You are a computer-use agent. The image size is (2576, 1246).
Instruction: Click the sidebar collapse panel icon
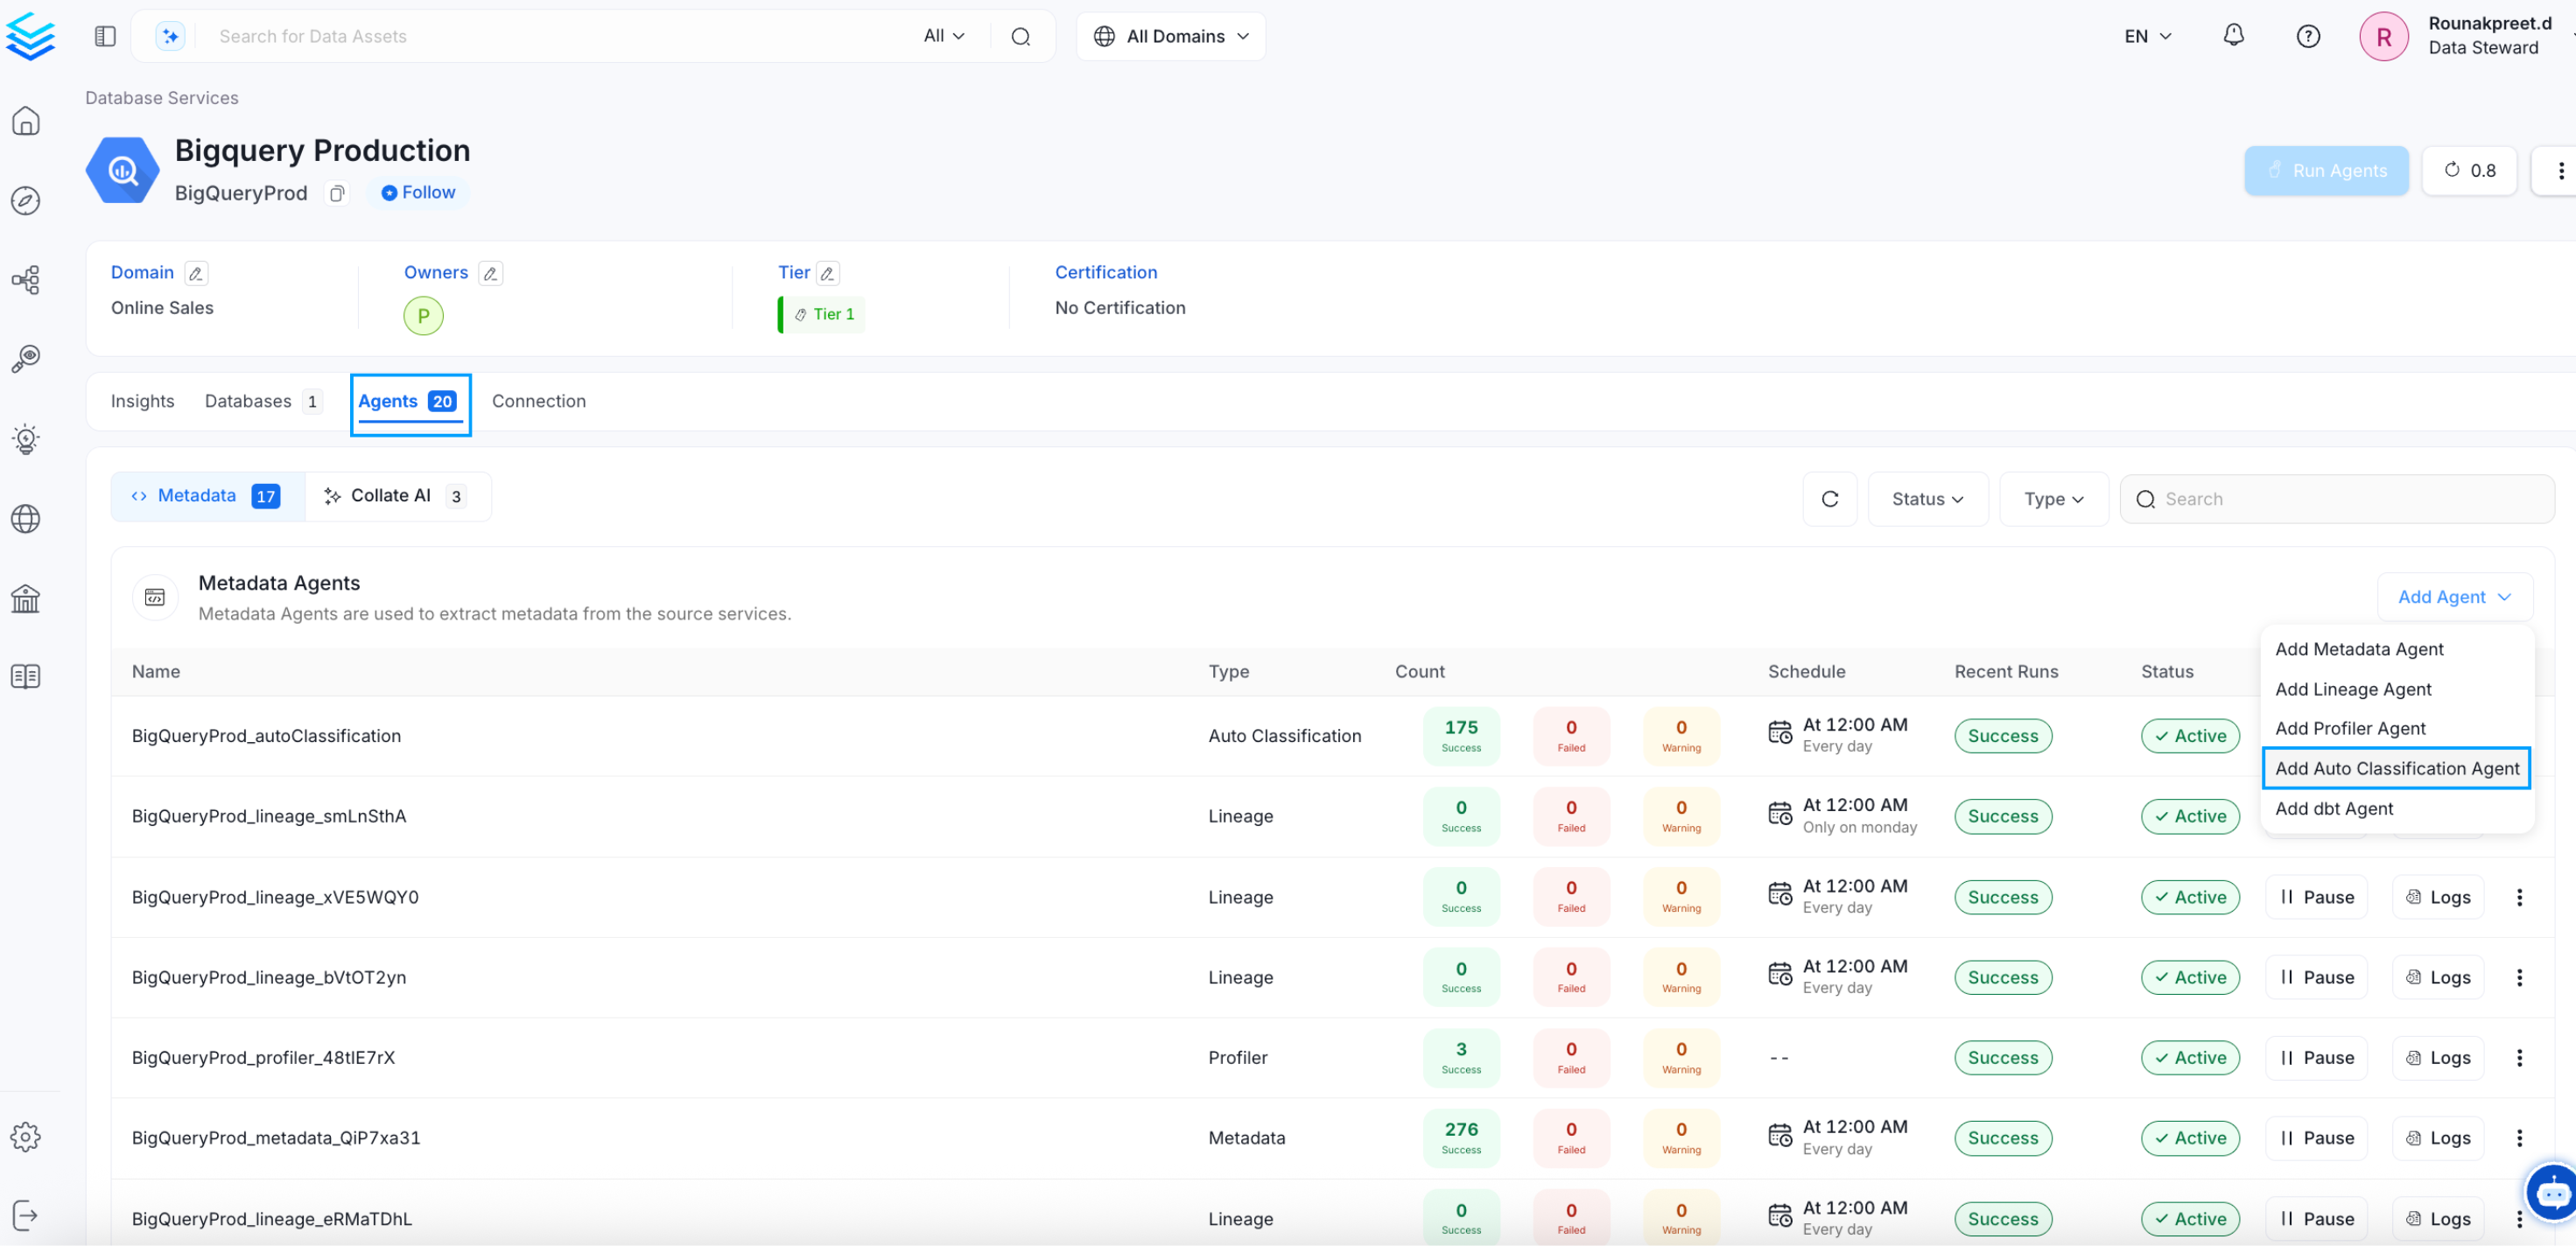coord(105,36)
